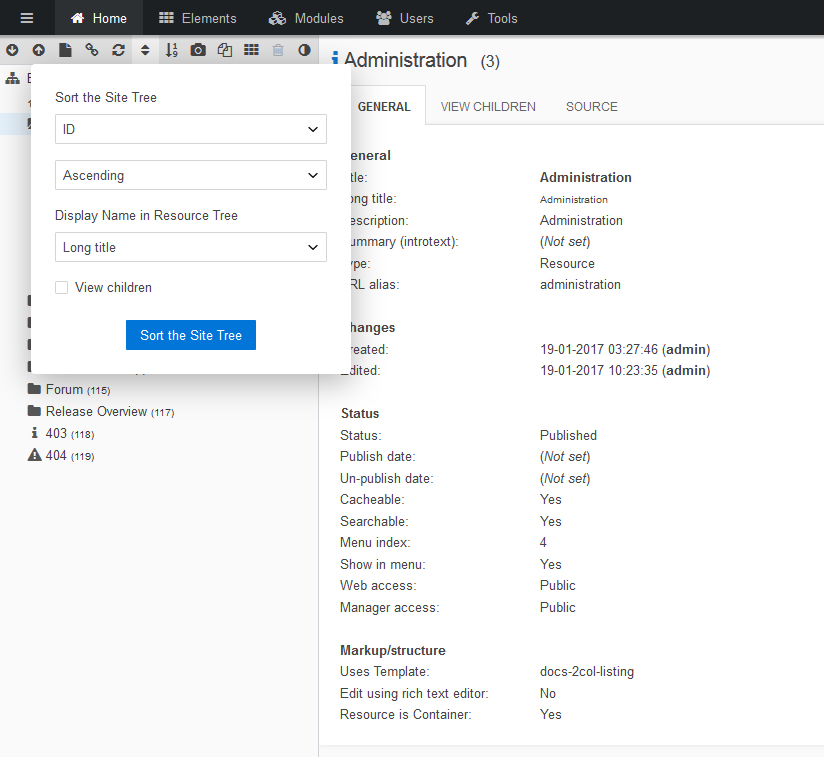
Task: Enable the View children checkbox
Action: click(x=61, y=287)
